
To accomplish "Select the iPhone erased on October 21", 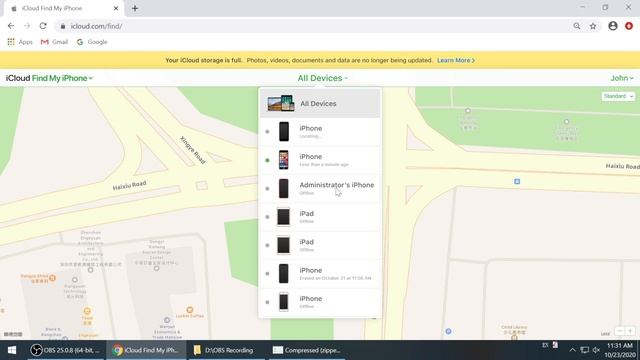I will point(320,273).
